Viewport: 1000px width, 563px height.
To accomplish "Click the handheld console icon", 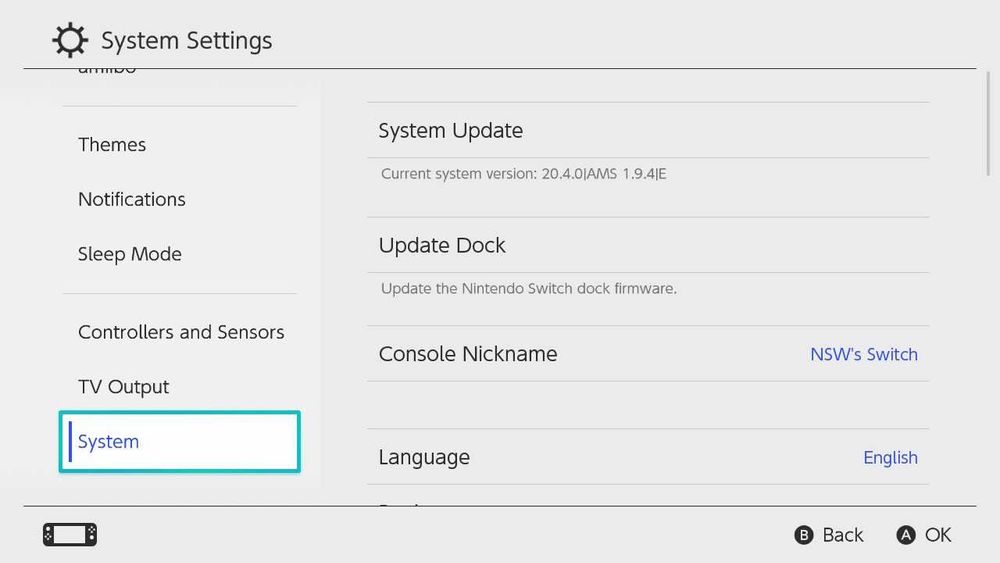I will coord(70,535).
